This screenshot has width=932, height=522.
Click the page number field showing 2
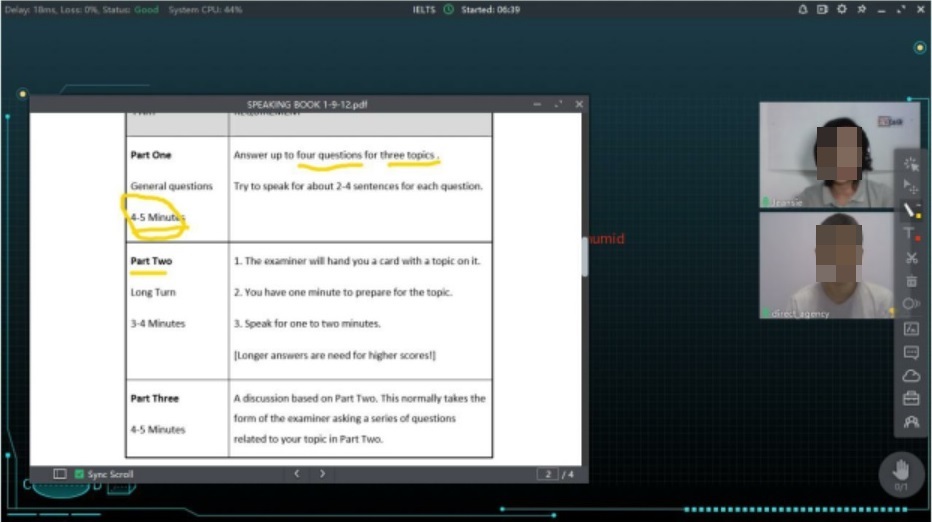(547, 474)
